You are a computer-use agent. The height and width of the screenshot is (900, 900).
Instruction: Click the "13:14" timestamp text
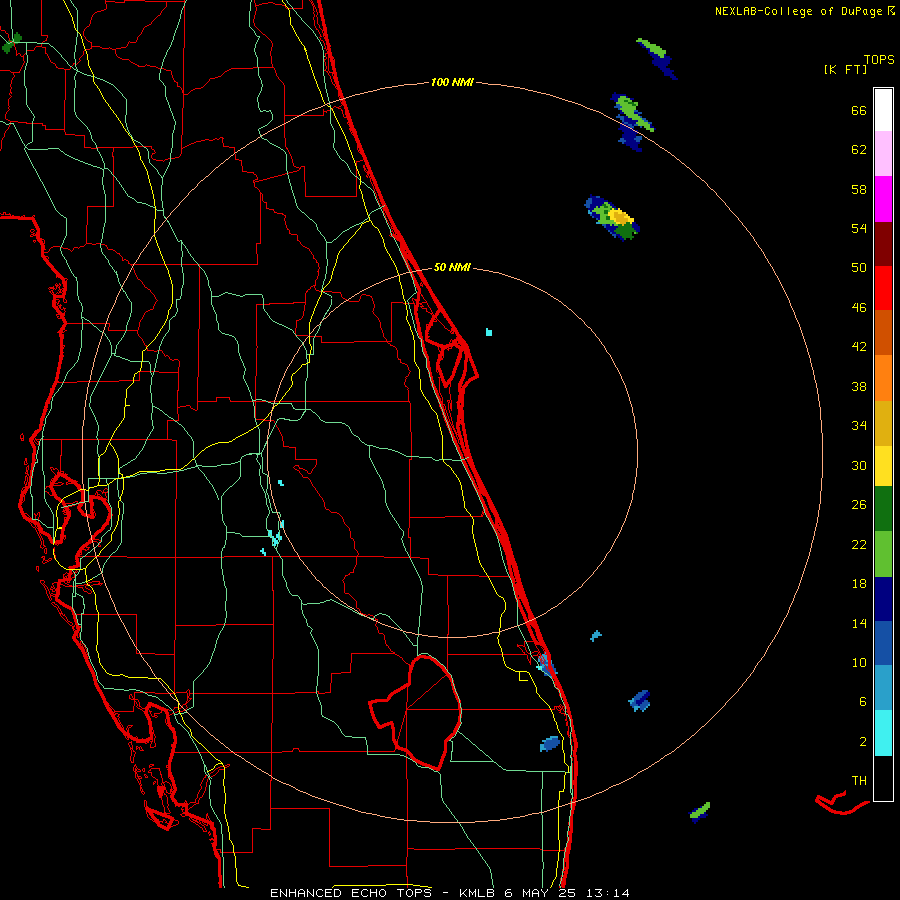608,893
